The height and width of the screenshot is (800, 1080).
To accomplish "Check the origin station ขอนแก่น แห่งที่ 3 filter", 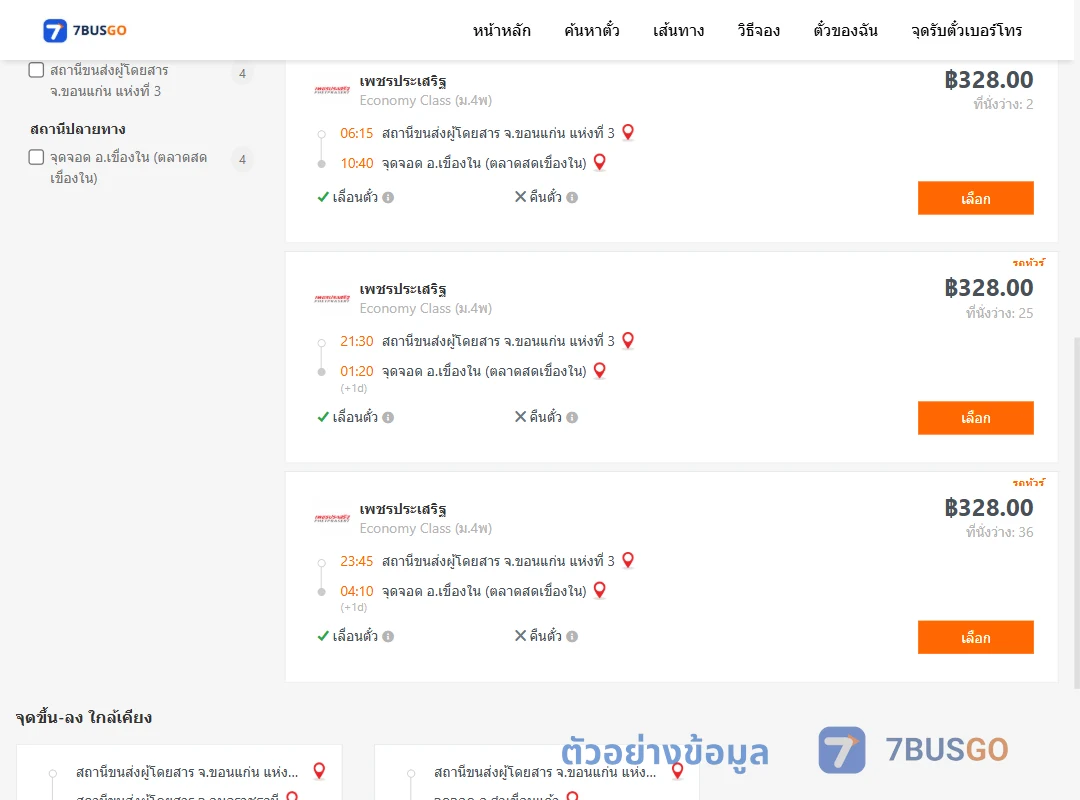I will (37, 70).
